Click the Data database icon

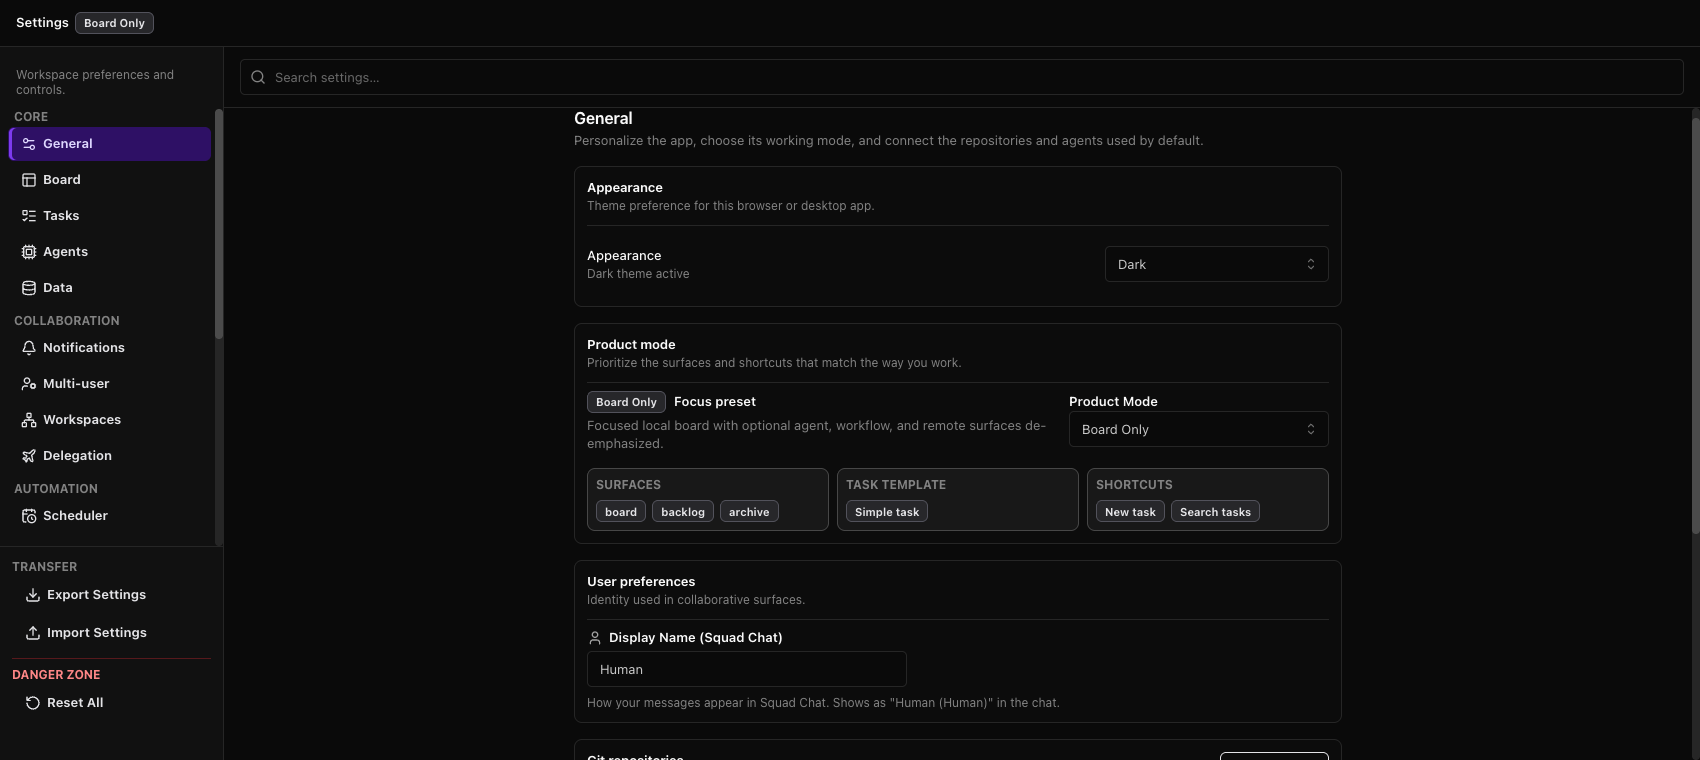click(29, 288)
